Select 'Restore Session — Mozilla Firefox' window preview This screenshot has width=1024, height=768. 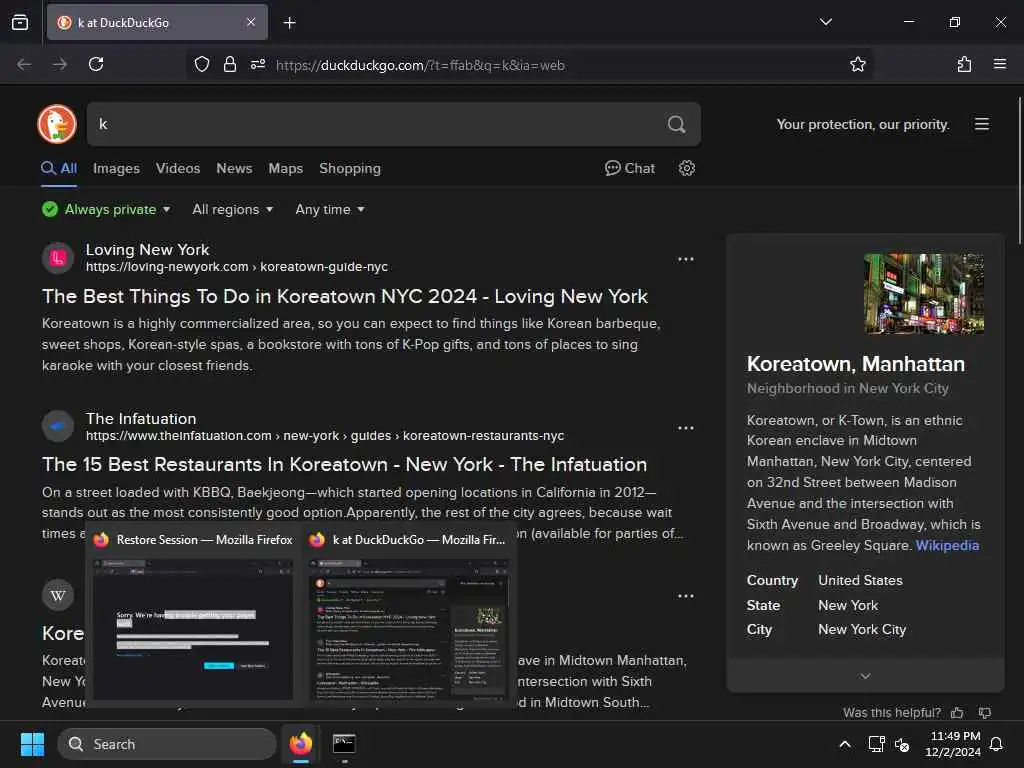coord(193,615)
